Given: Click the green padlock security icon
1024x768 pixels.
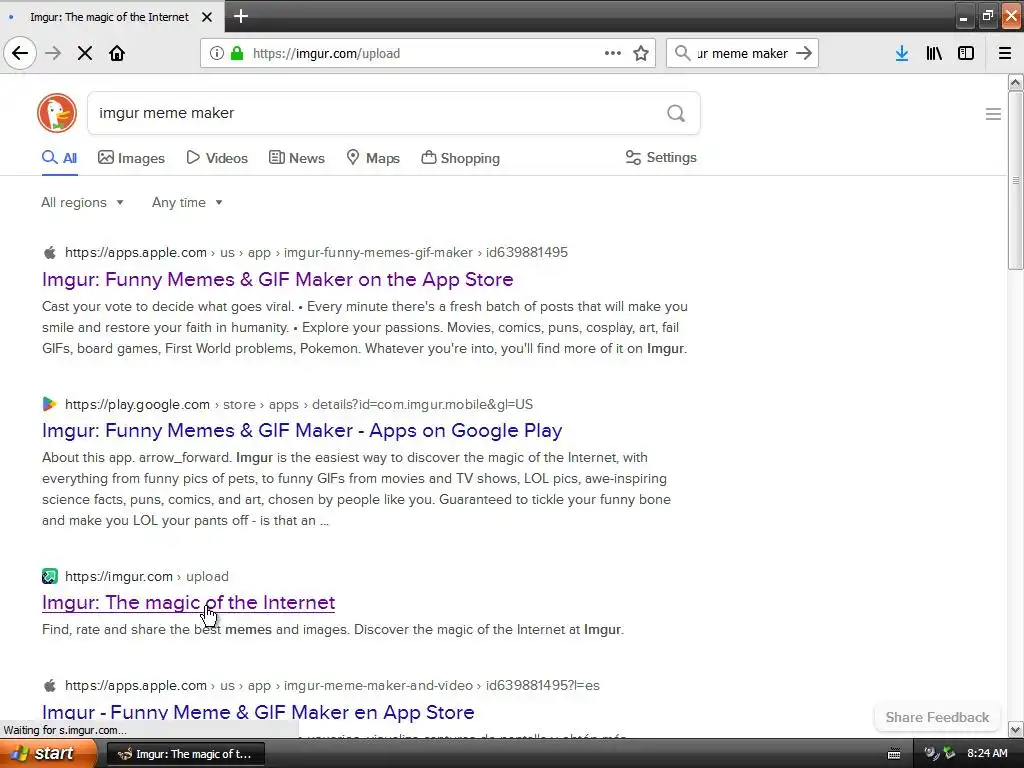Looking at the screenshot, I should click(x=237, y=53).
